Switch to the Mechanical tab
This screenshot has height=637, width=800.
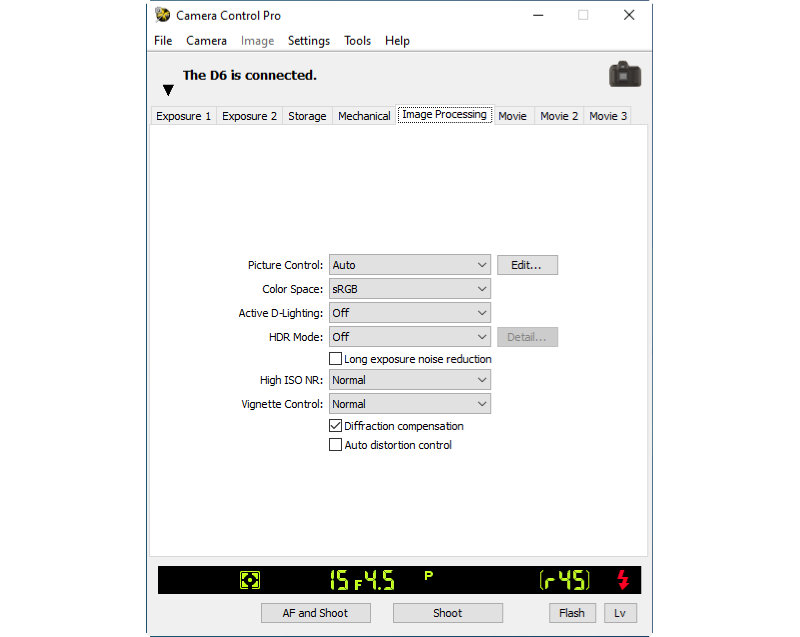click(364, 116)
